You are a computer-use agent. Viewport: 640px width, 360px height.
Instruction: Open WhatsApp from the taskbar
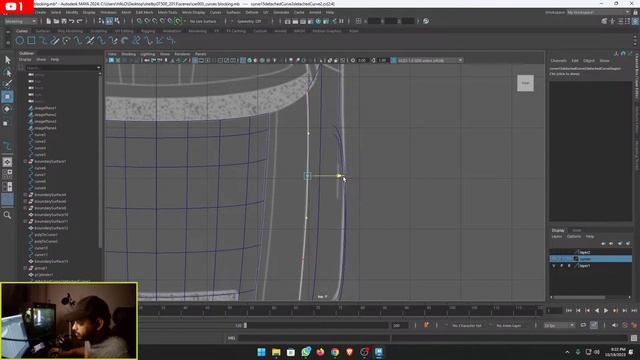[306, 352]
